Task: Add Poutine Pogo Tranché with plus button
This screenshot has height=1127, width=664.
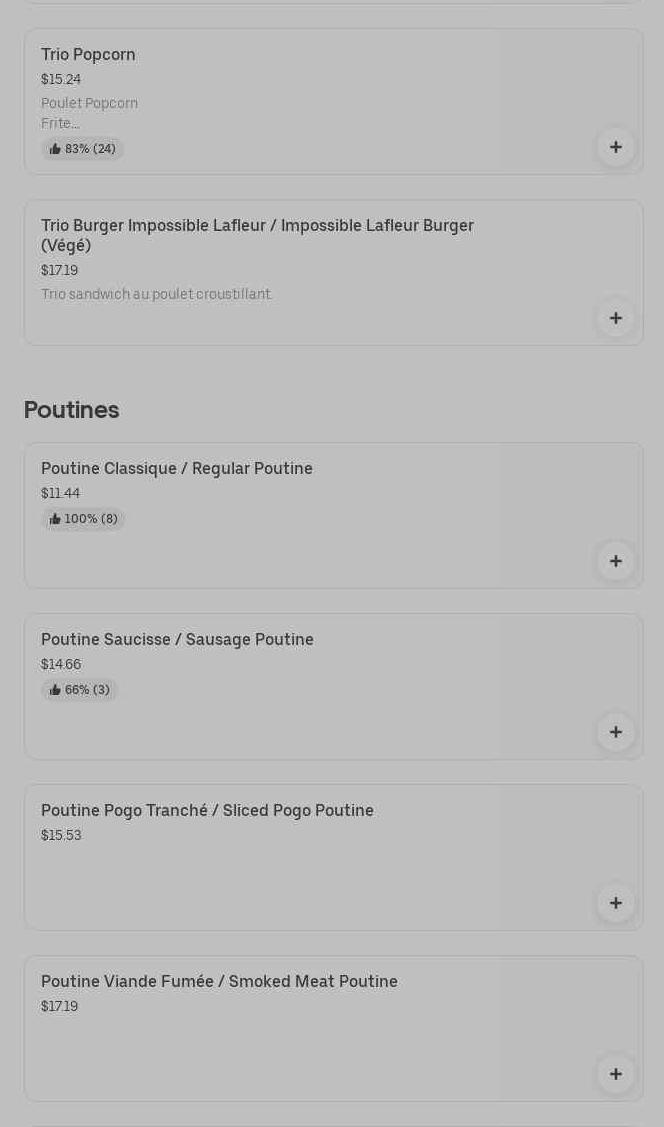Action: (616, 903)
